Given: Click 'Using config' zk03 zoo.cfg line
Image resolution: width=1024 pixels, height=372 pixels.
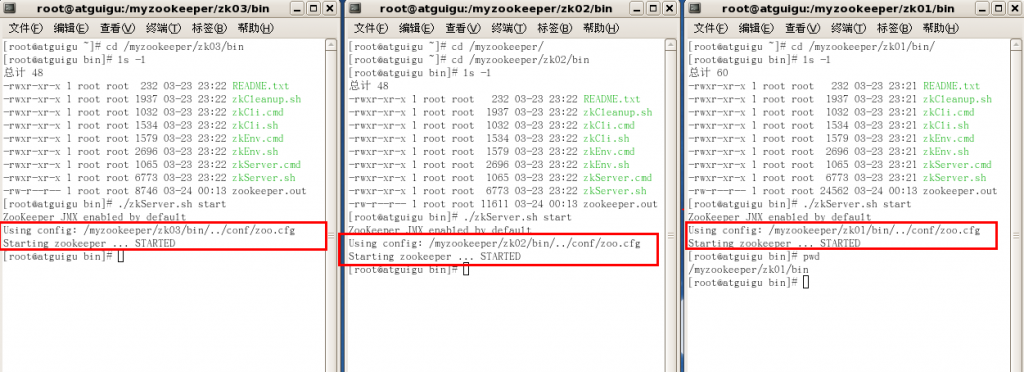Looking at the screenshot, I should tap(149, 230).
